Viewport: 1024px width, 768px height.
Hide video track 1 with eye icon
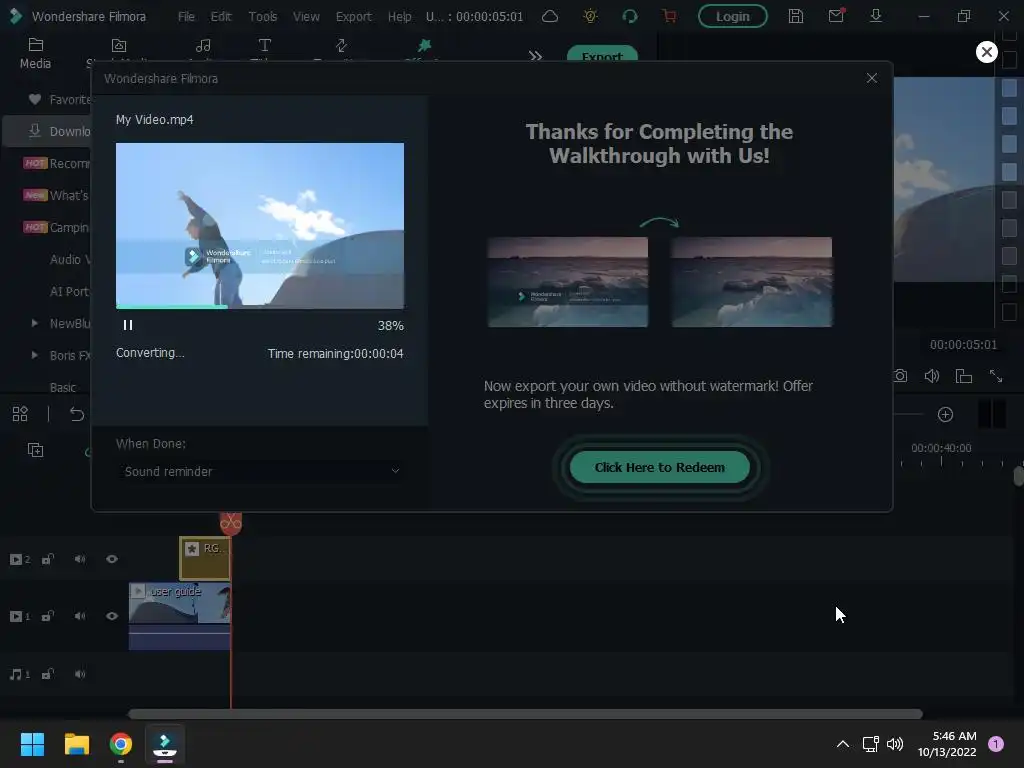[112, 616]
